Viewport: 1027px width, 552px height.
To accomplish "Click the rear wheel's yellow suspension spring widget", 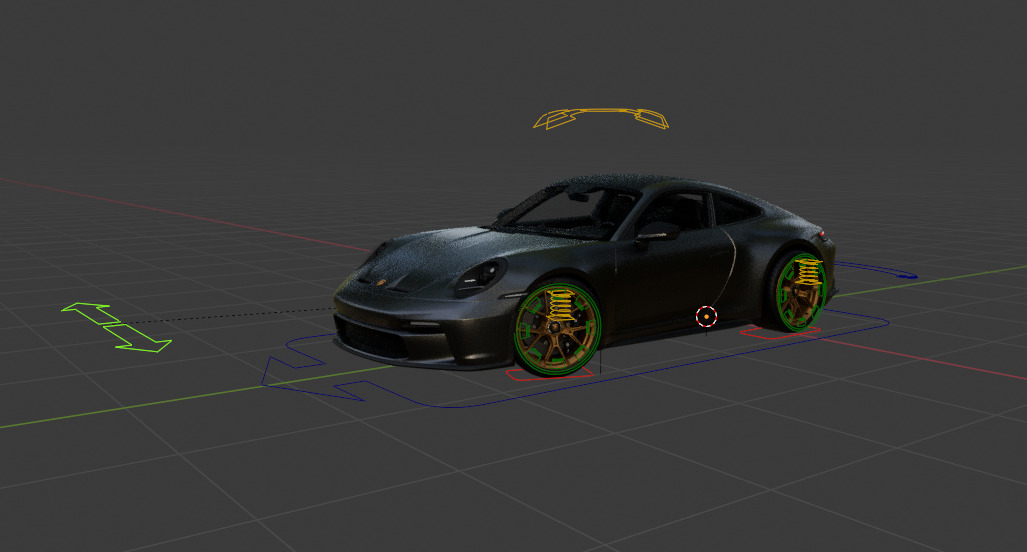I will [x=810, y=270].
